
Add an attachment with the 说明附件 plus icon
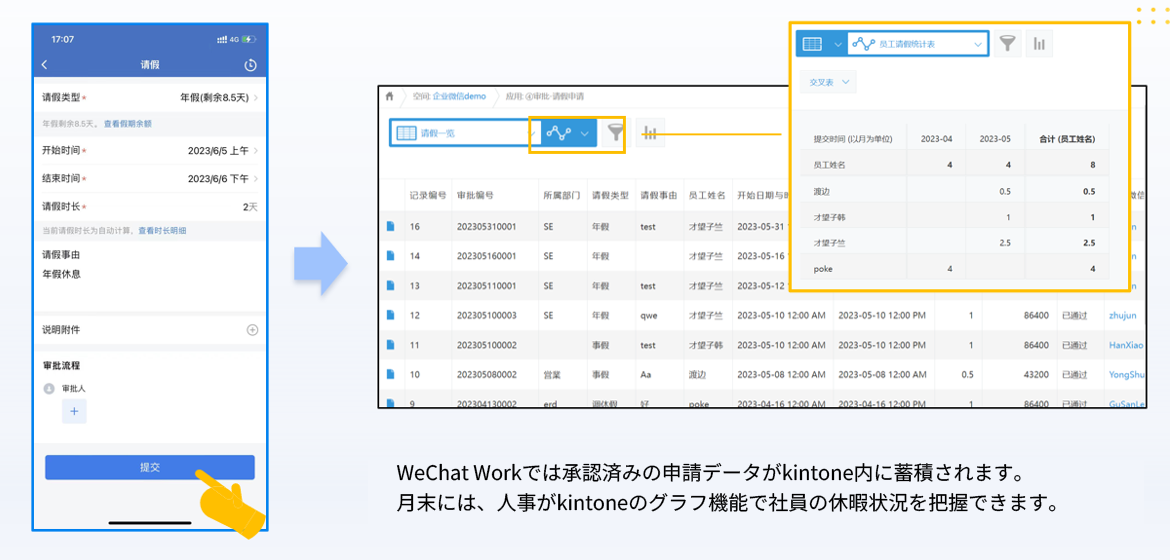pyautogui.click(x=252, y=329)
